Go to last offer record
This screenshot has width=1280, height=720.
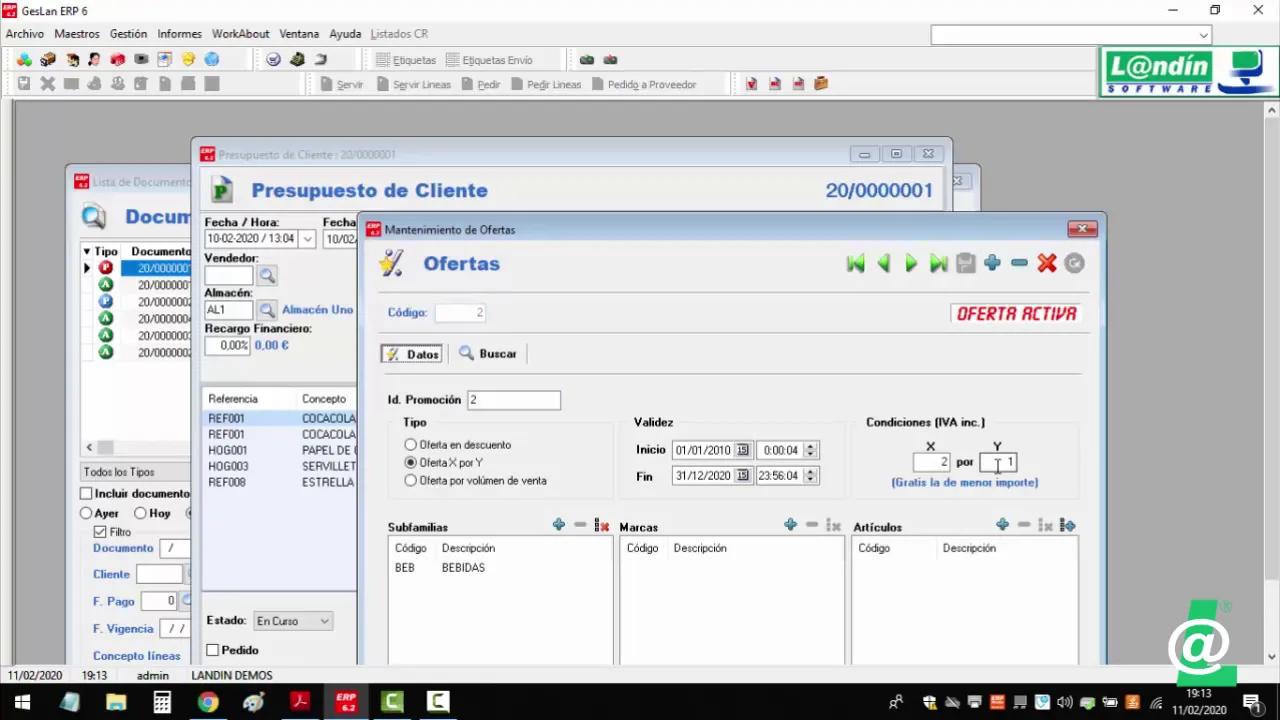coord(938,263)
